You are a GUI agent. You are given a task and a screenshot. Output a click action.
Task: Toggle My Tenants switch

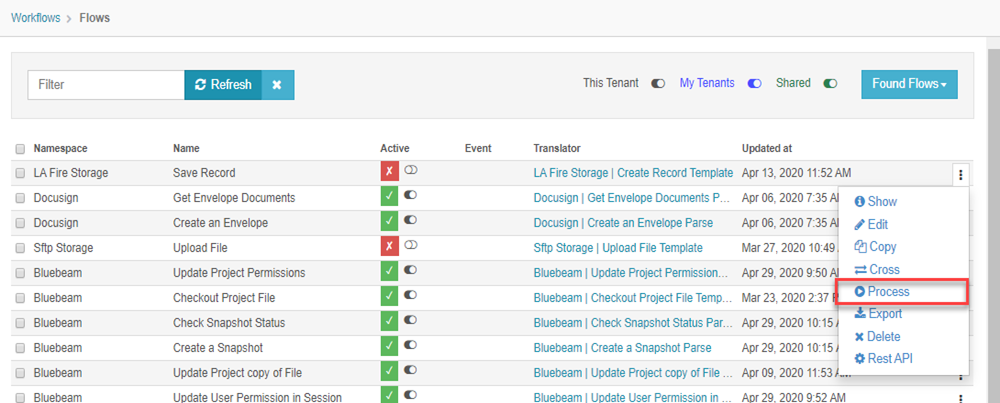click(754, 84)
